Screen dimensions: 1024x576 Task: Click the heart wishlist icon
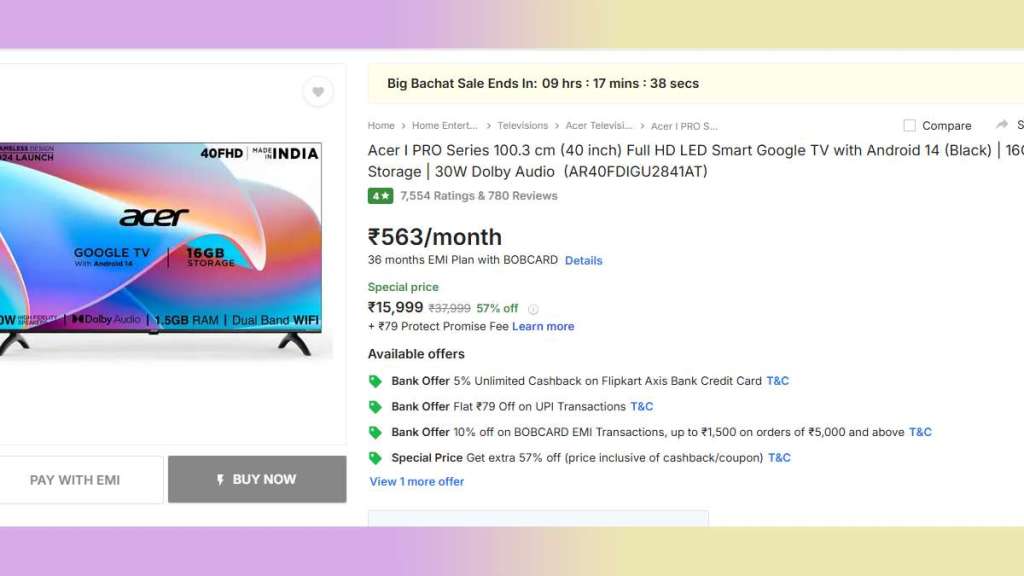[x=318, y=92]
